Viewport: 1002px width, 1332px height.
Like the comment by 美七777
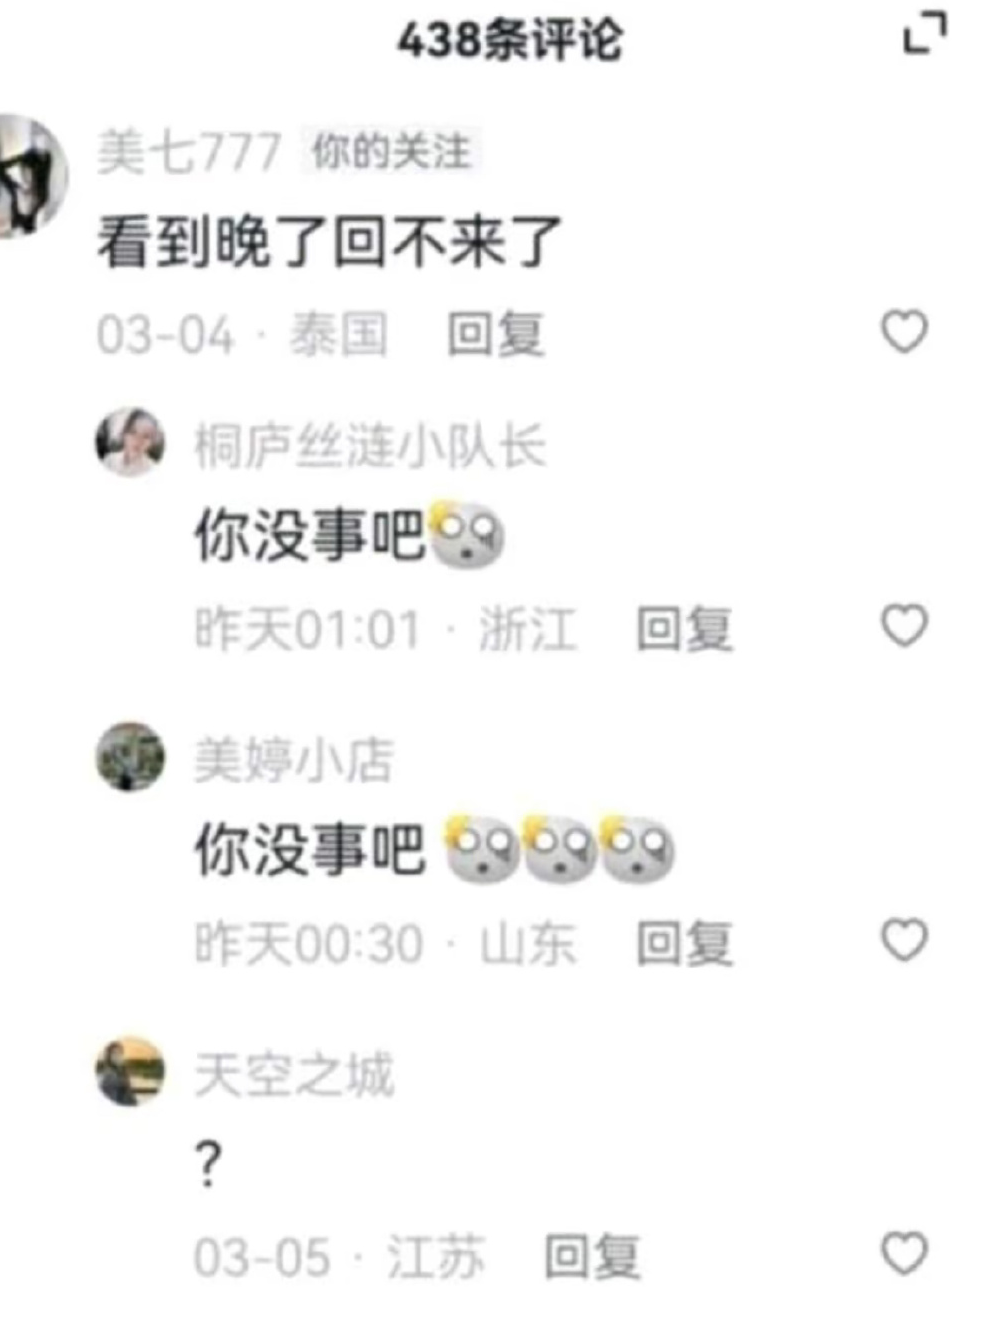click(905, 332)
